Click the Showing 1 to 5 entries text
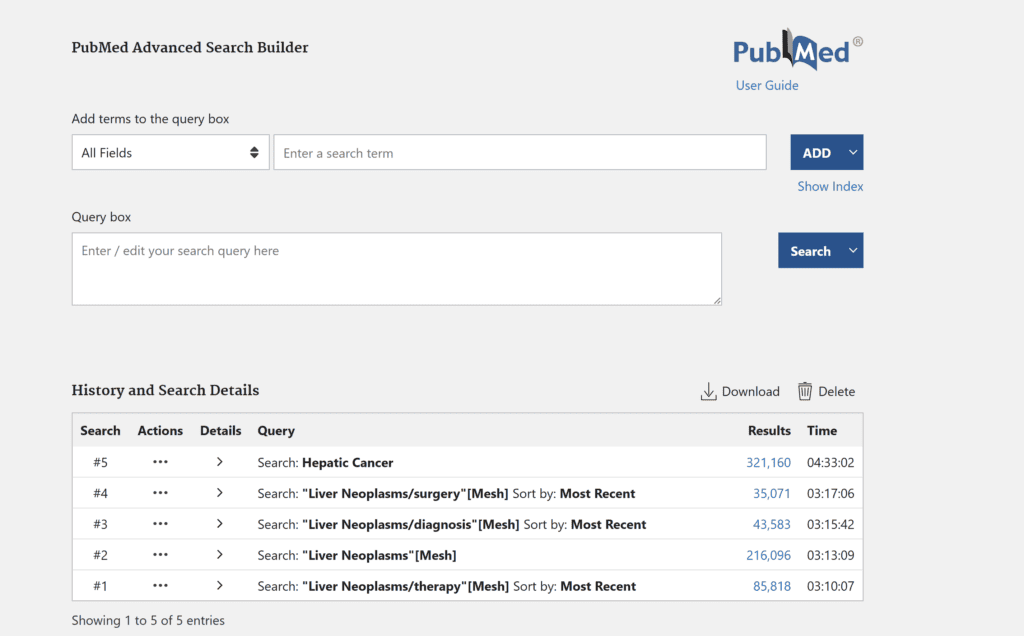Viewport: 1024px width, 636px height. point(148,620)
